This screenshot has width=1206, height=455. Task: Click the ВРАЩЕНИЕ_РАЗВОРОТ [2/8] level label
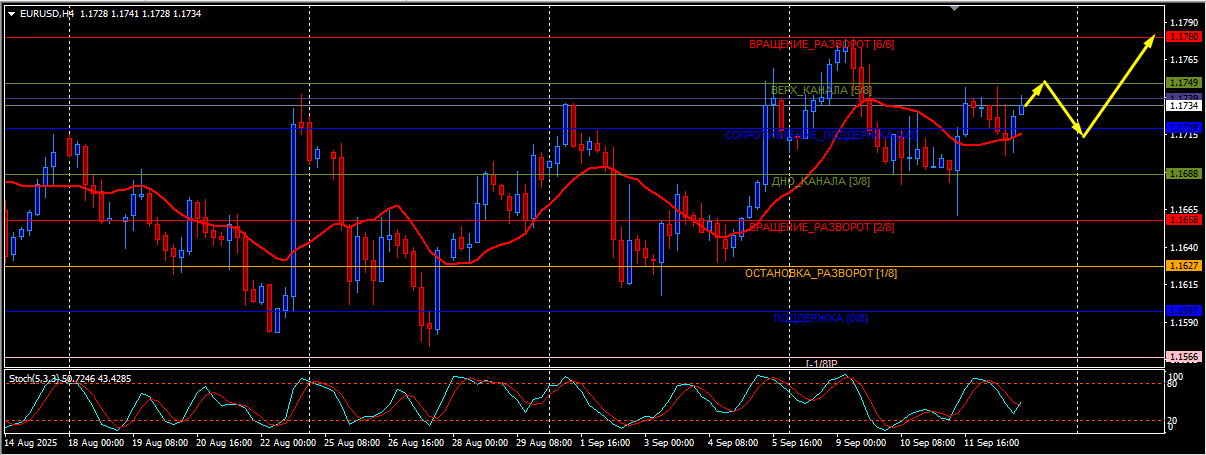pos(821,227)
